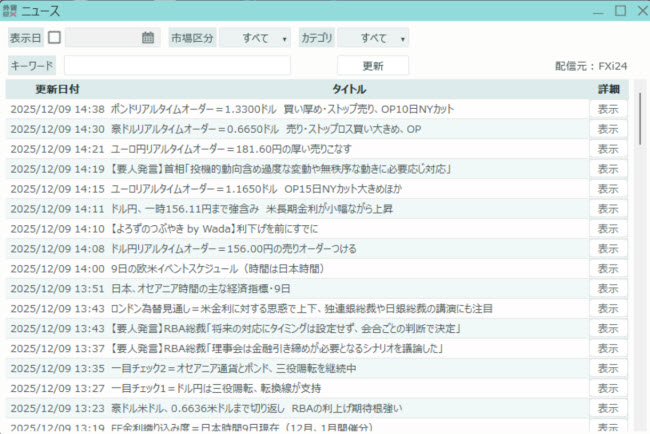Show details for 9日の欧米イベントスケジュール
The height and width of the screenshot is (434, 650).
click(608, 269)
